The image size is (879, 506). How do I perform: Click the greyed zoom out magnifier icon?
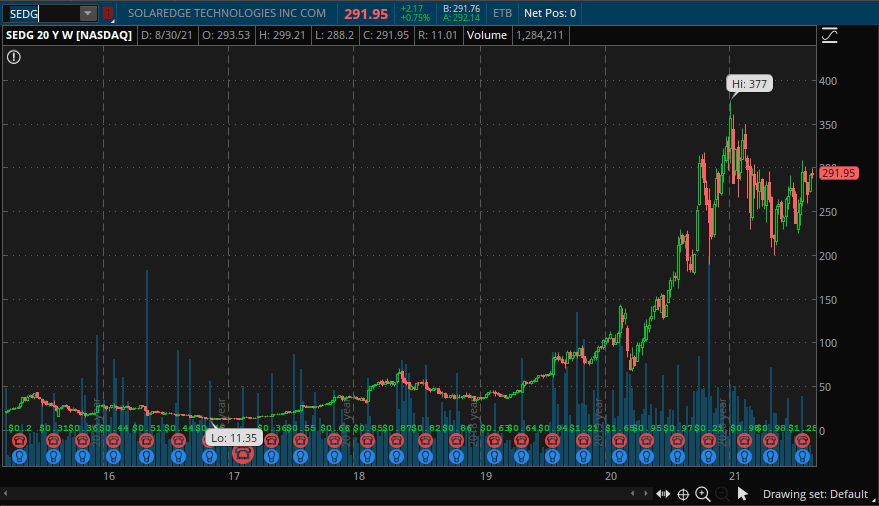[722, 494]
